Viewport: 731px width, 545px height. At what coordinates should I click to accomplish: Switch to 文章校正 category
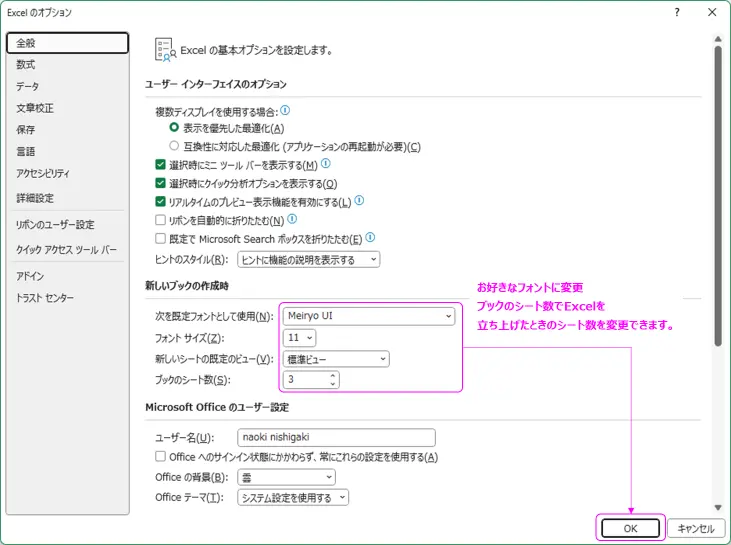pyautogui.click(x=68, y=108)
